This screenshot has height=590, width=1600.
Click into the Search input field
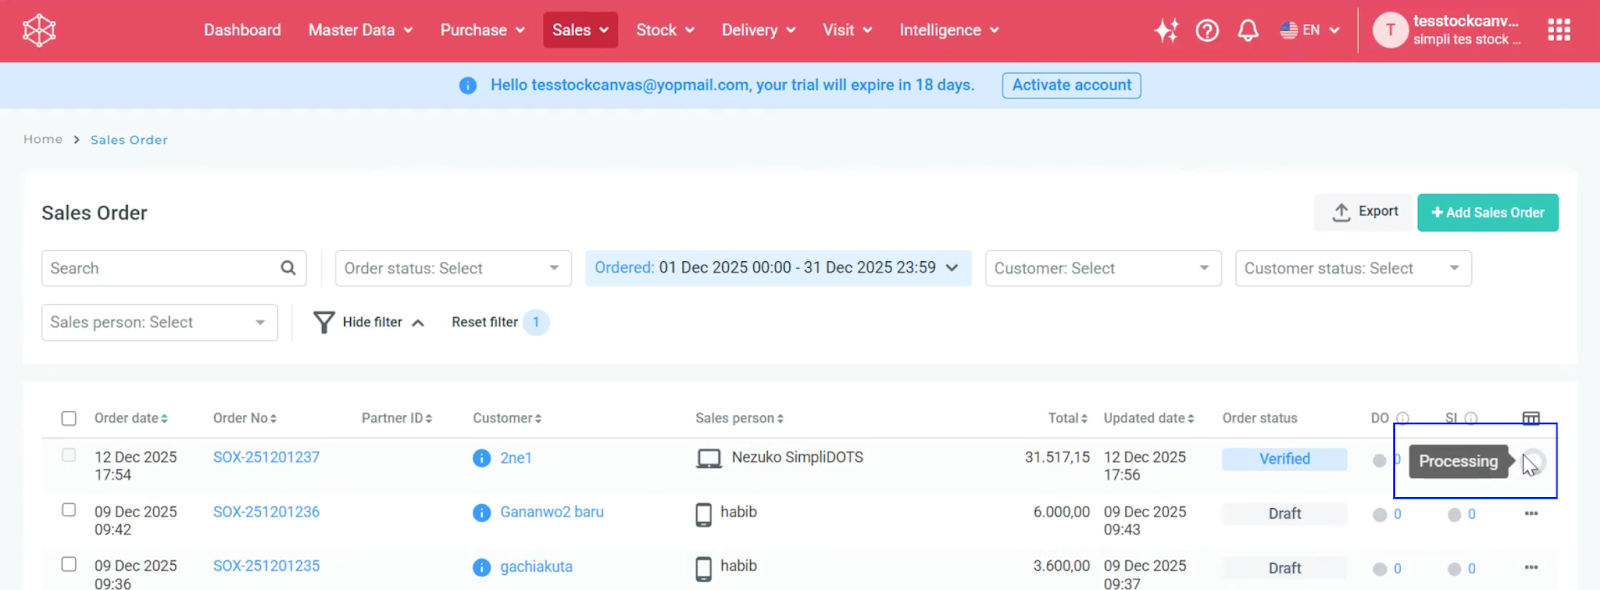[x=160, y=268]
